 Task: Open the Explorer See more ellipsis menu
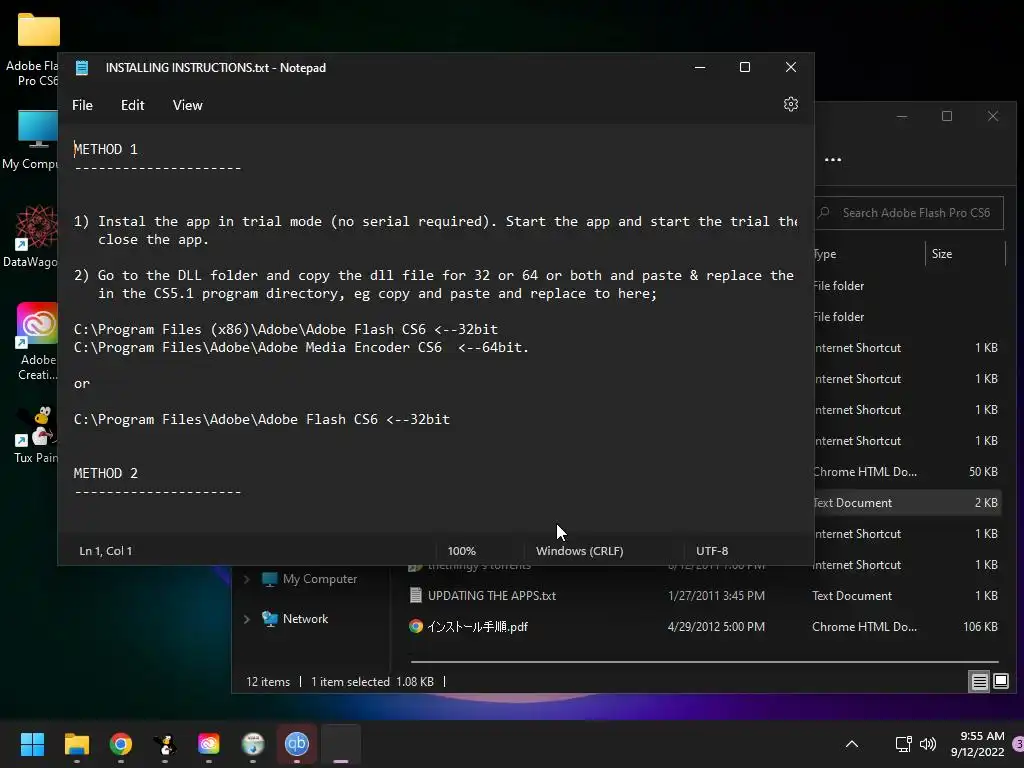pyautogui.click(x=833, y=160)
